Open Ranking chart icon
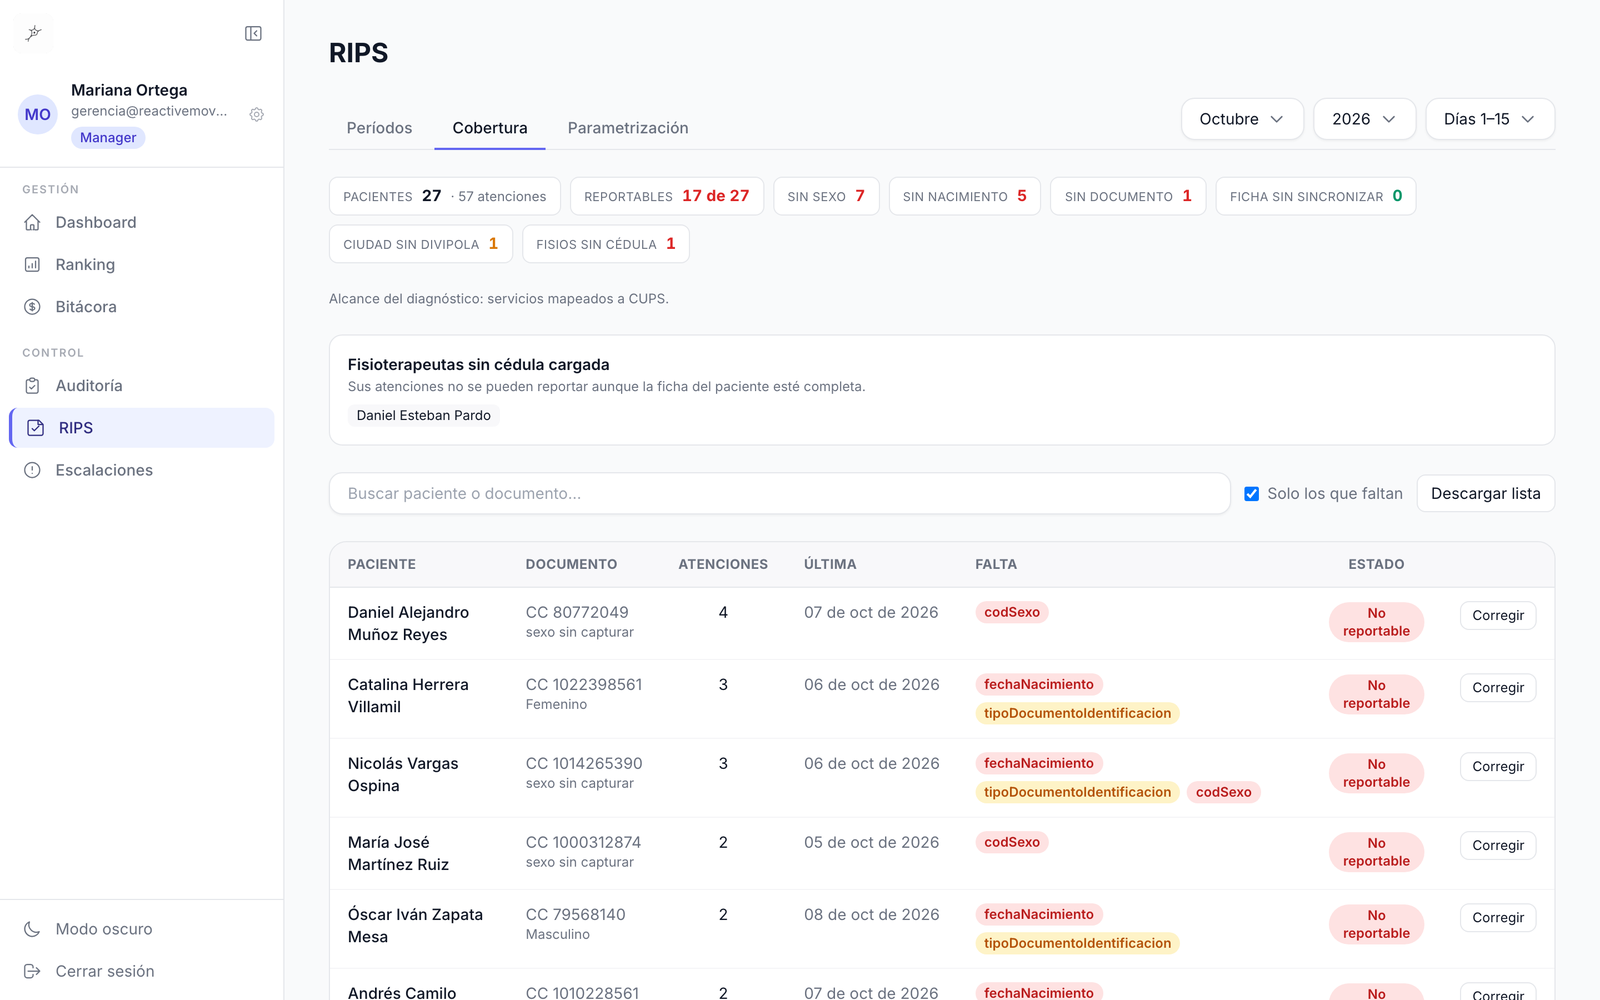The height and width of the screenshot is (1000, 1600). [x=32, y=265]
